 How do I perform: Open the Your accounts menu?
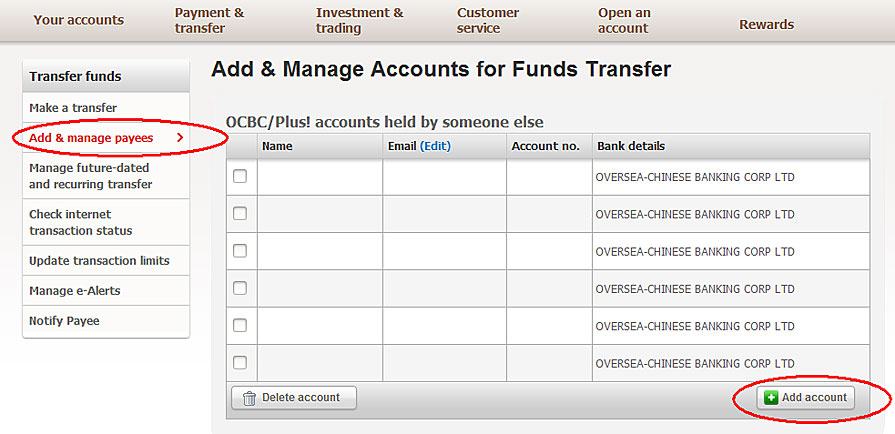coord(79,21)
